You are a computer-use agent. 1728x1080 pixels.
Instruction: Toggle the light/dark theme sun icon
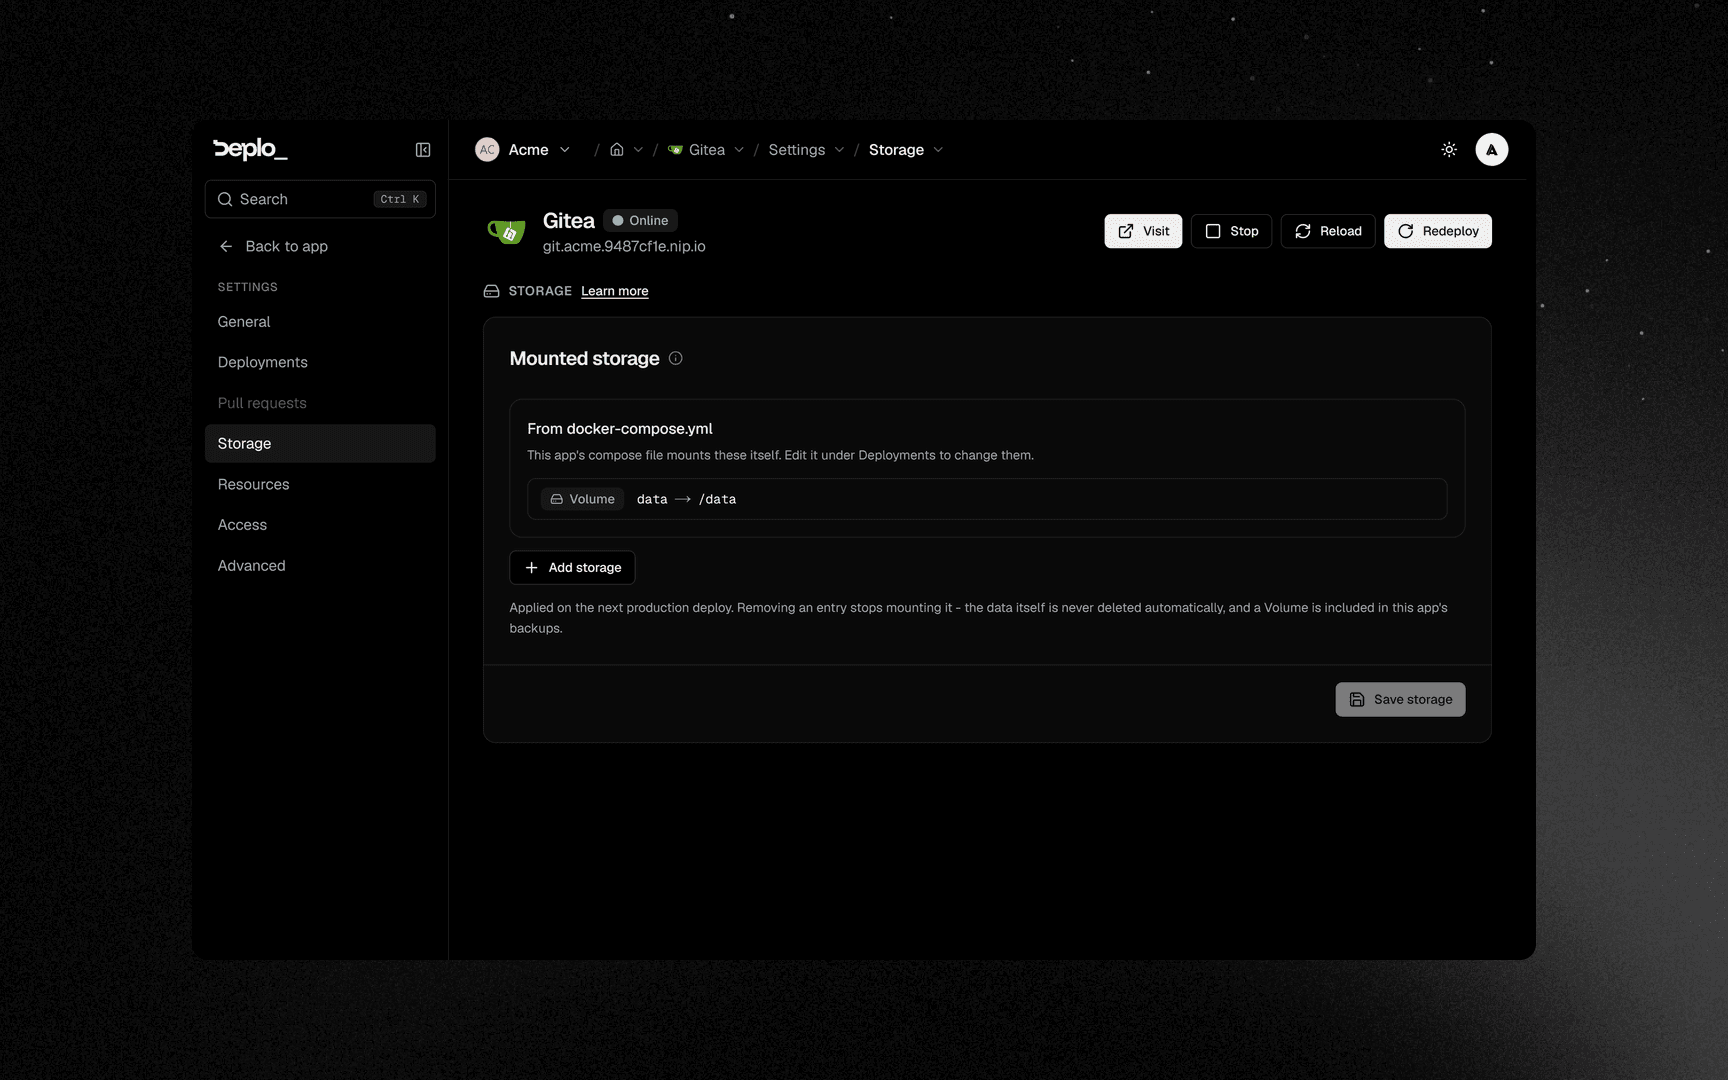tap(1449, 150)
